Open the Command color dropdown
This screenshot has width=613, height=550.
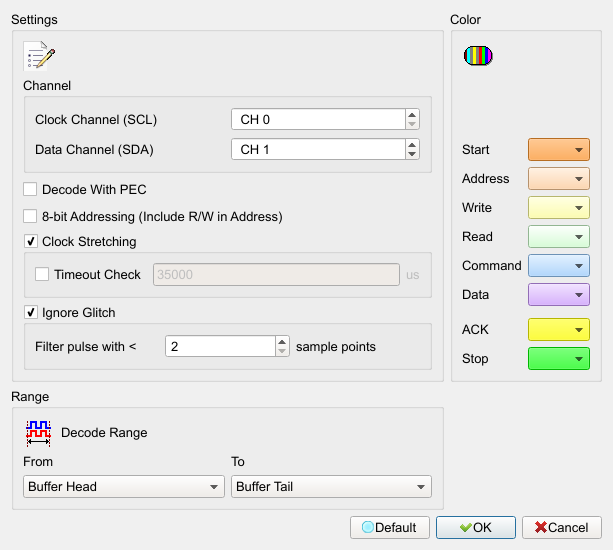pyautogui.click(x=559, y=266)
